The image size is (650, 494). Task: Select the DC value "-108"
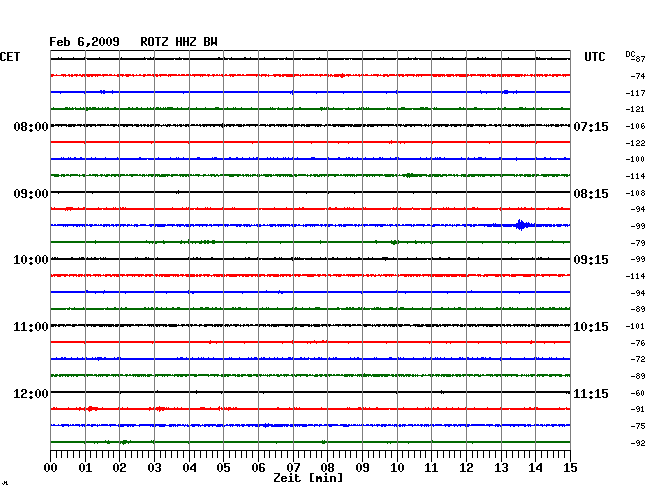point(635,193)
